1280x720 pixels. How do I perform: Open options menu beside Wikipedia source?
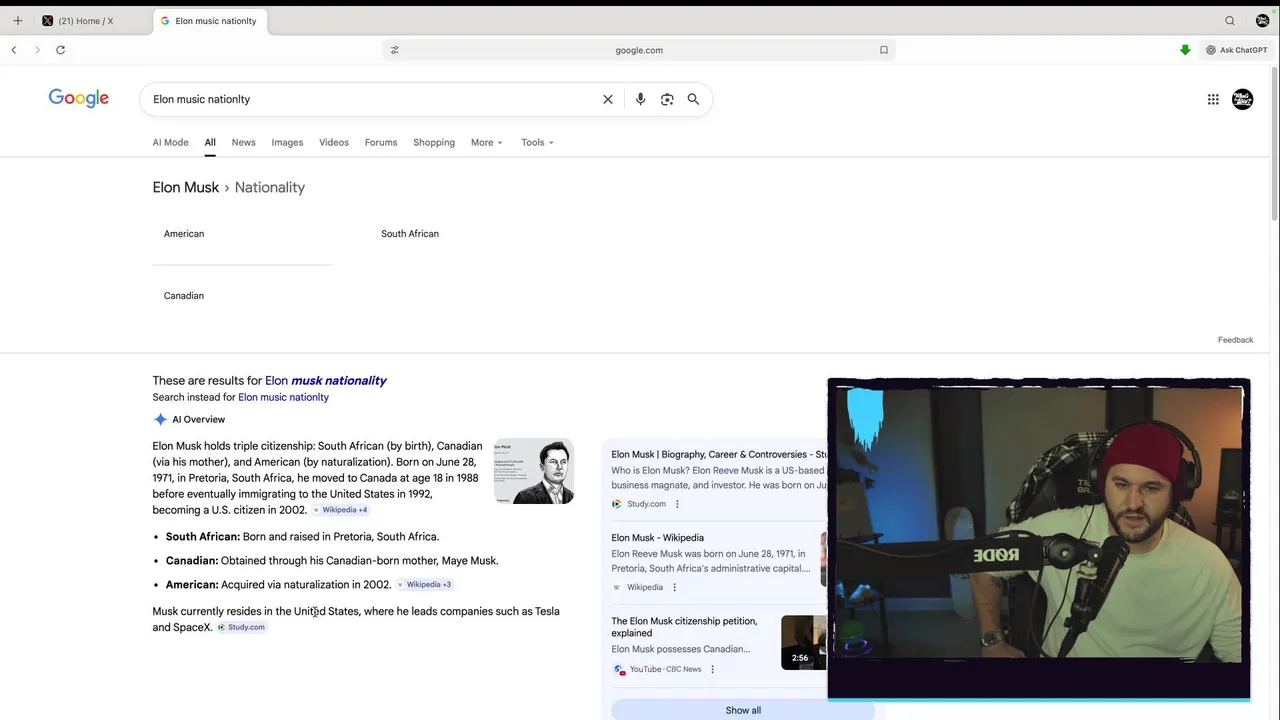tap(674, 587)
